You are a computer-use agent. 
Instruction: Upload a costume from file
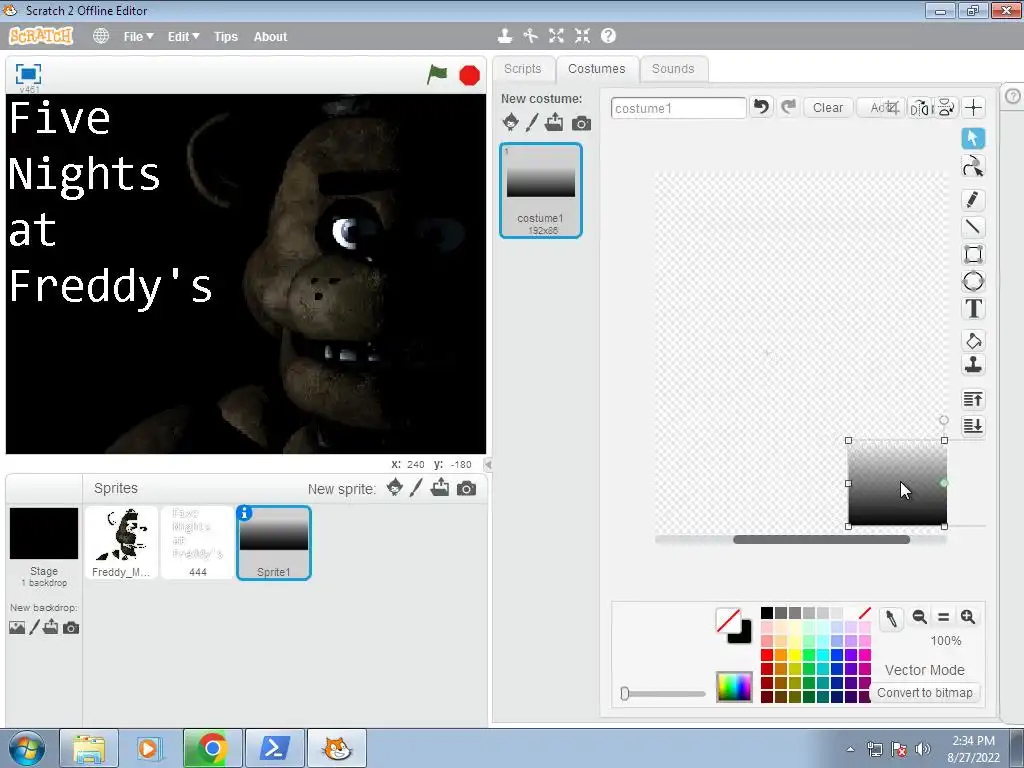pos(554,122)
